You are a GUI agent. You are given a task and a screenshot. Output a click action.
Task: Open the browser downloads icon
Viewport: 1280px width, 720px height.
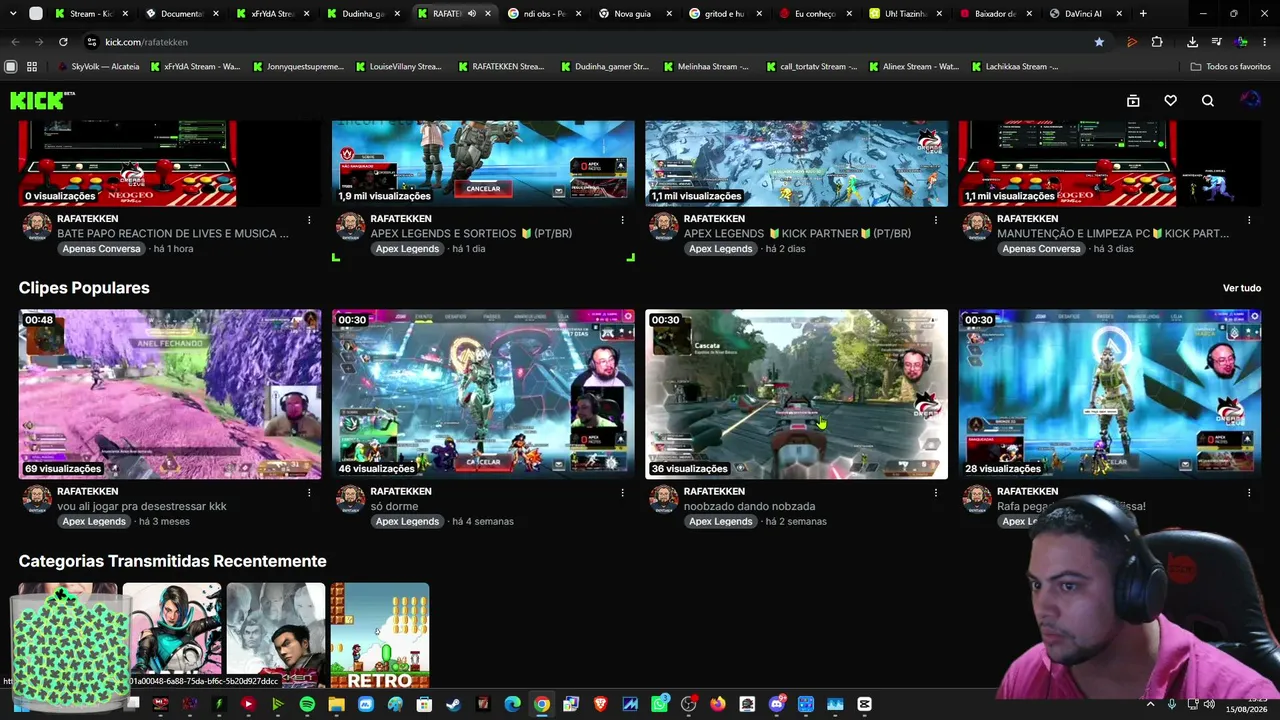pyautogui.click(x=1192, y=42)
